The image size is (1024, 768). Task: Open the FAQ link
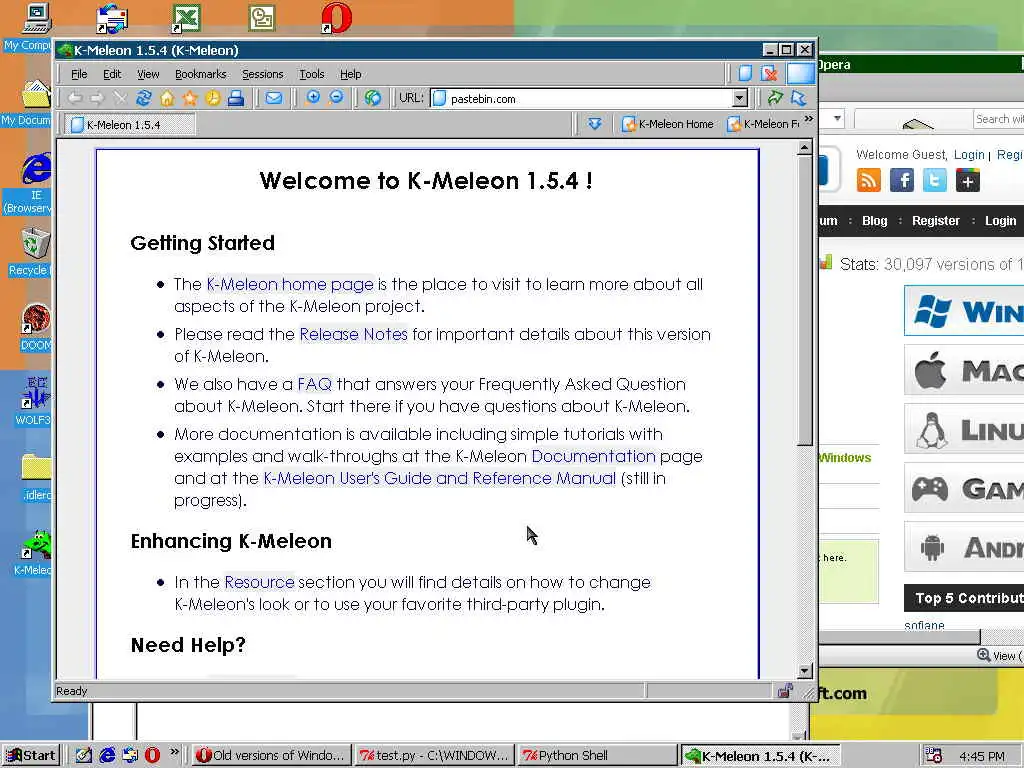pos(315,384)
